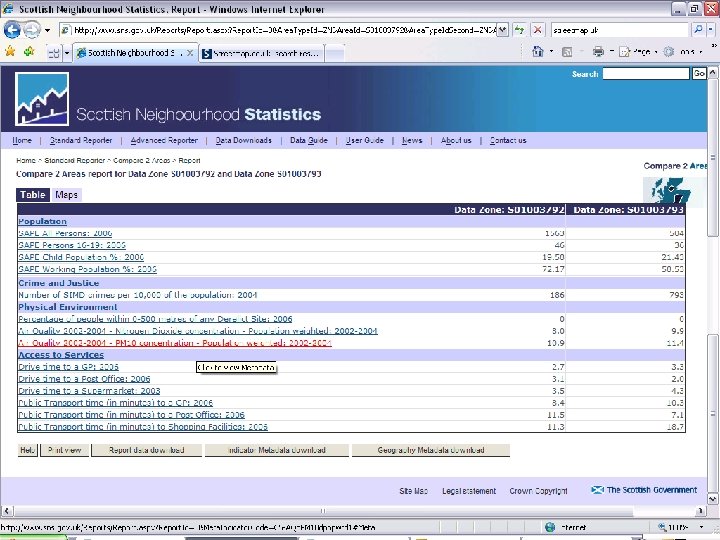Click the Home page icon in toolbar
Screen dimensions: 720x540
[x=538, y=51]
